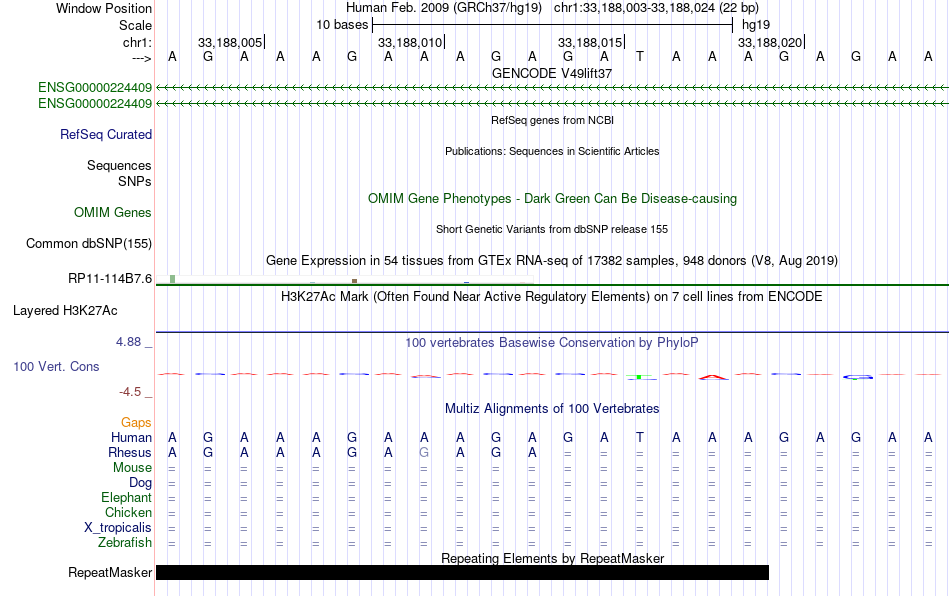
Task: Click the 33,188,005 ruler coordinate
Action: [230, 42]
